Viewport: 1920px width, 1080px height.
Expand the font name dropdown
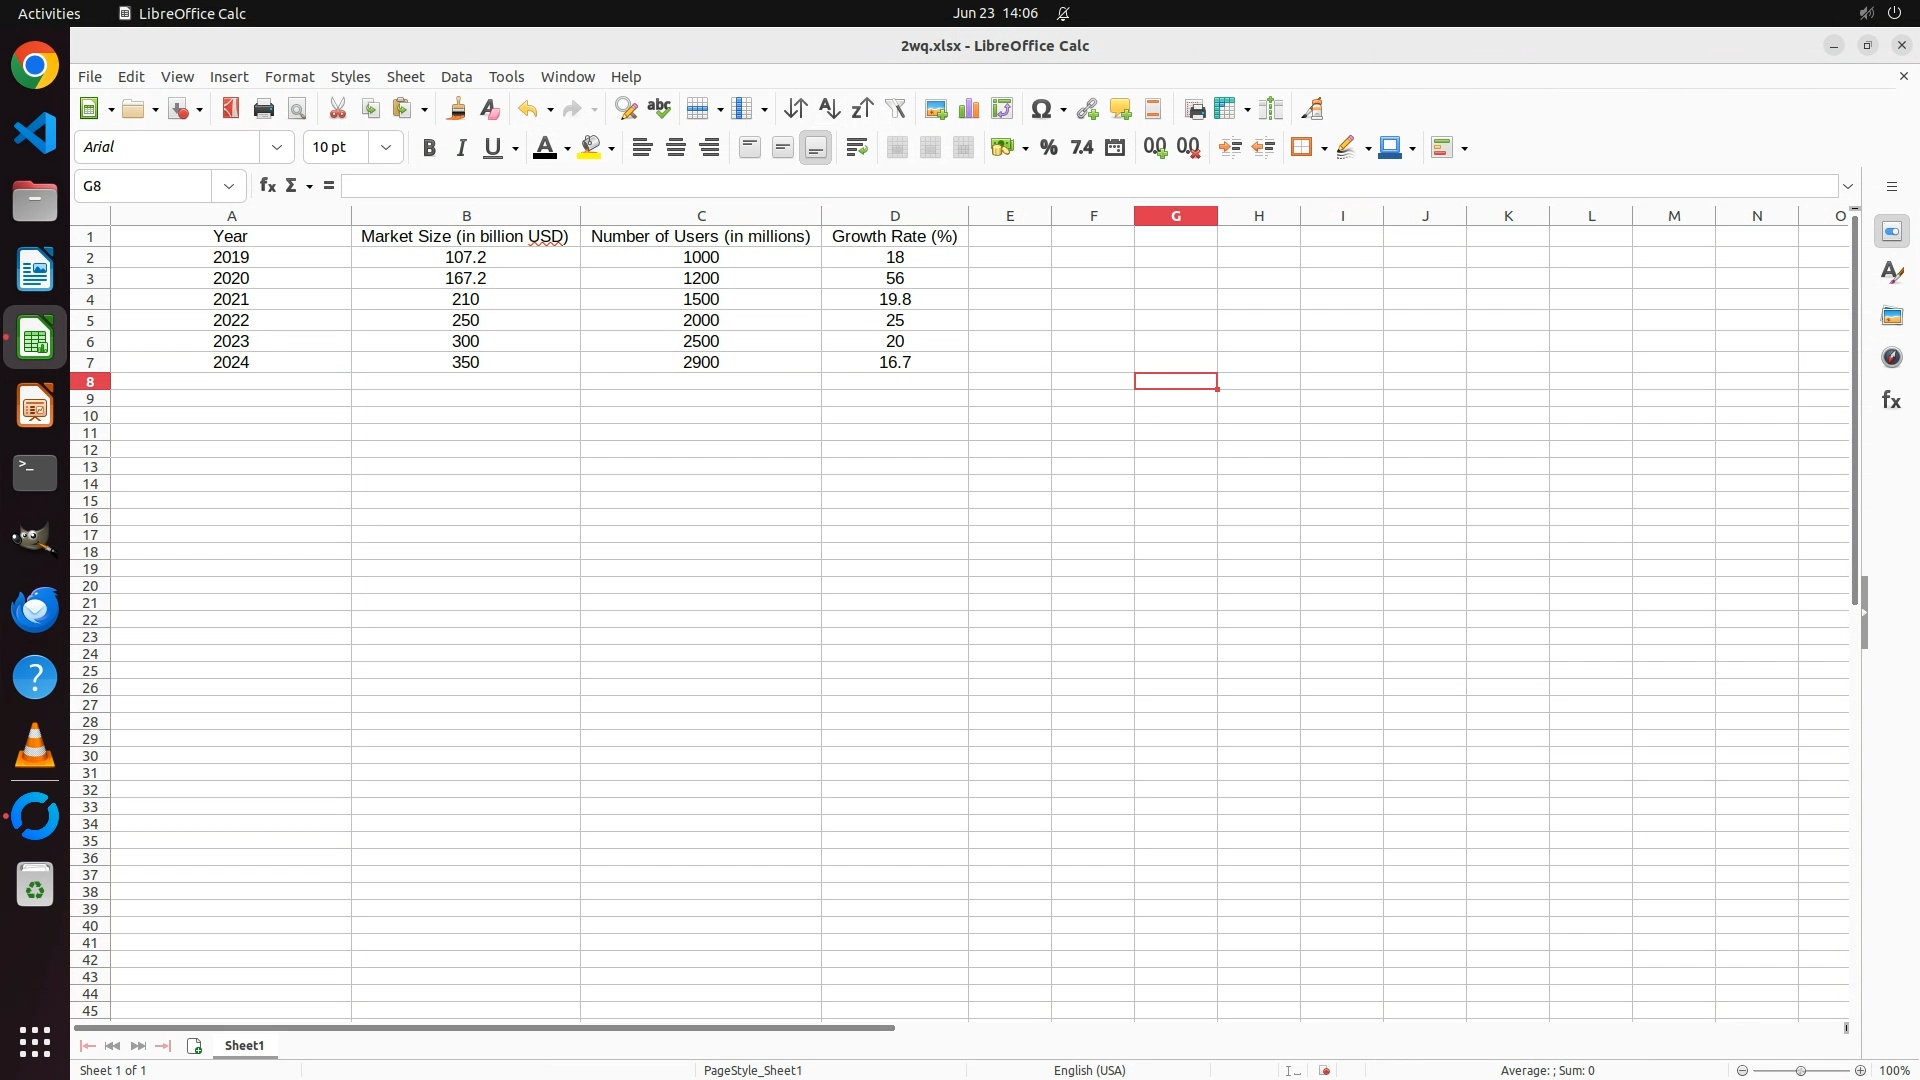[277, 148]
